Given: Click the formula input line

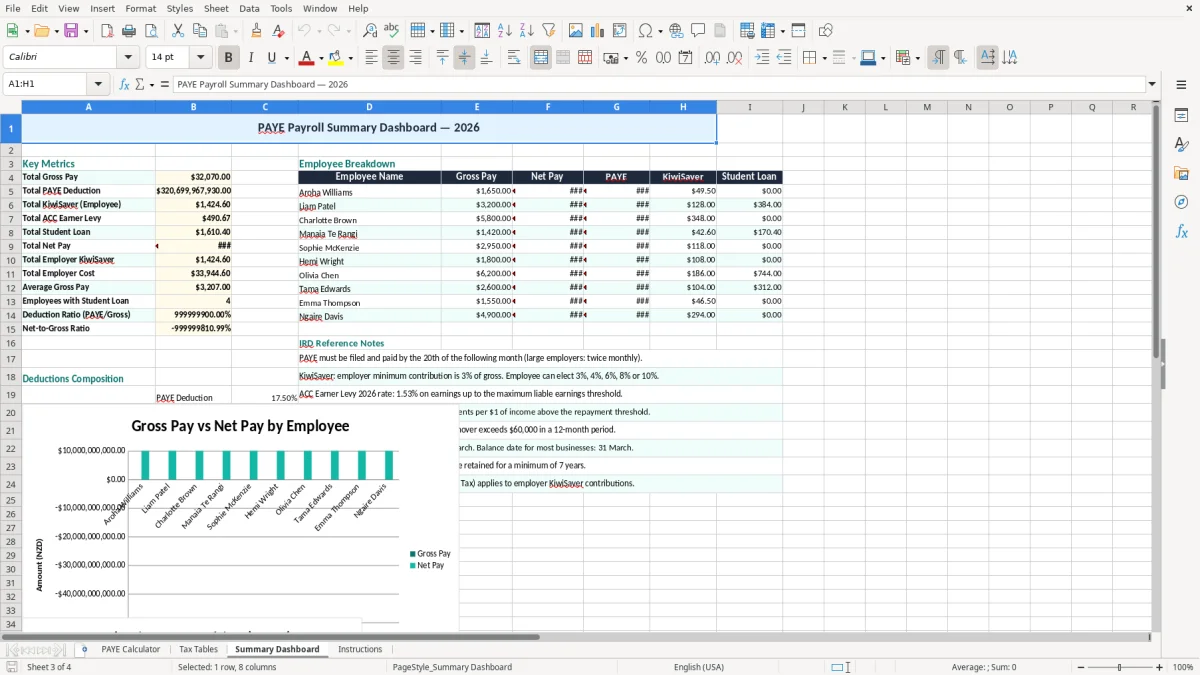Looking at the screenshot, I should click(x=658, y=84).
